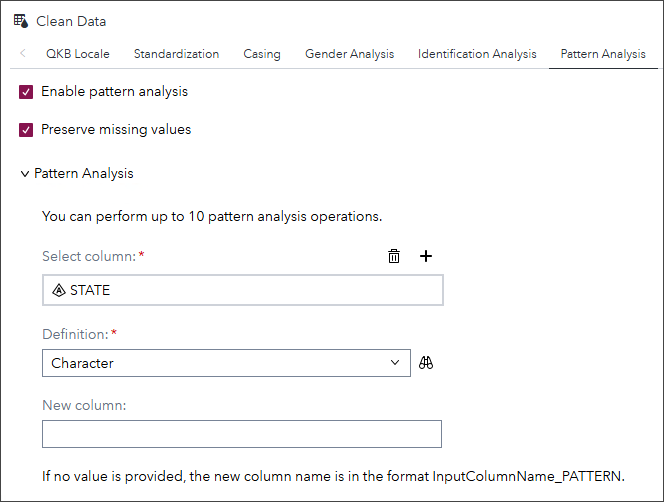The image size is (664, 502).
Task: Switch to the QKB Locale tab
Action: point(77,54)
